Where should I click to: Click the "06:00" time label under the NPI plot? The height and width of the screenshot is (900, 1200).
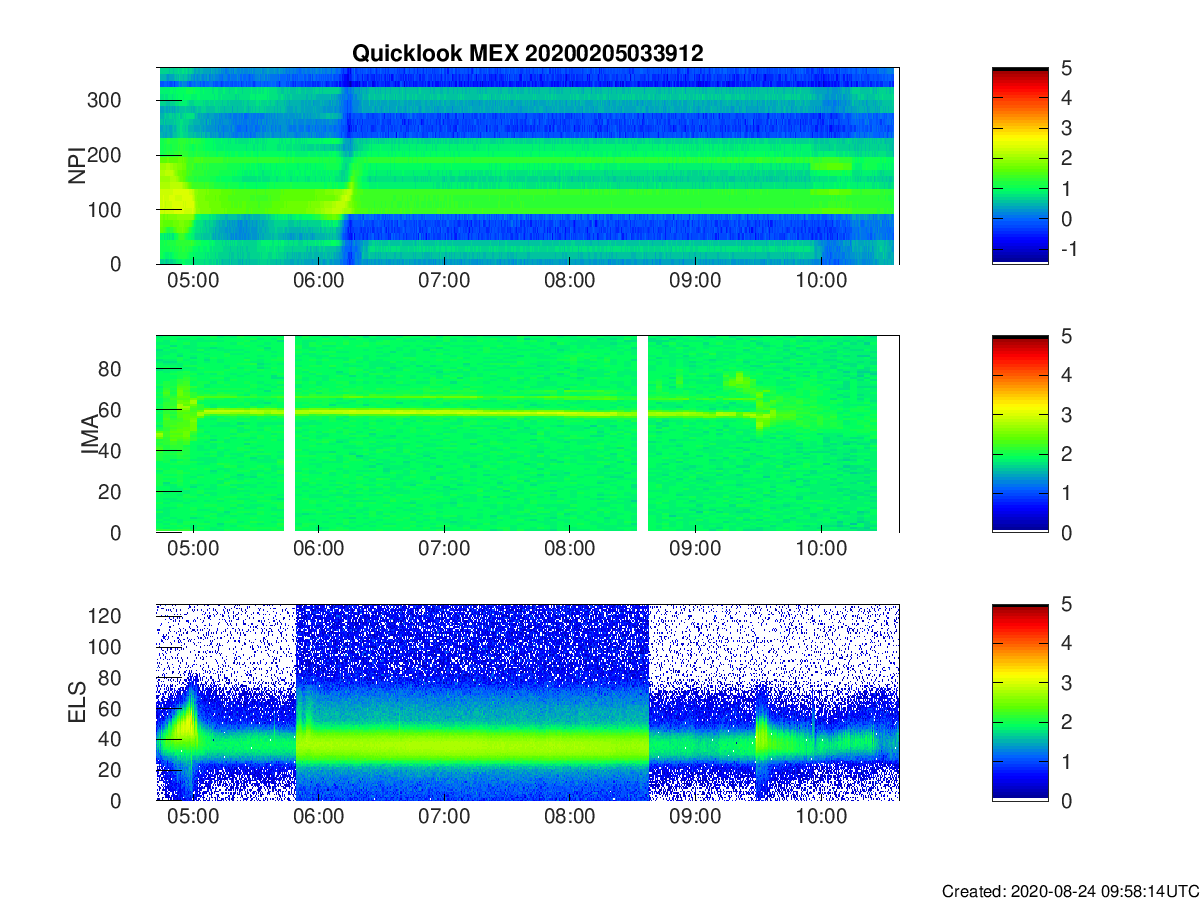[319, 280]
